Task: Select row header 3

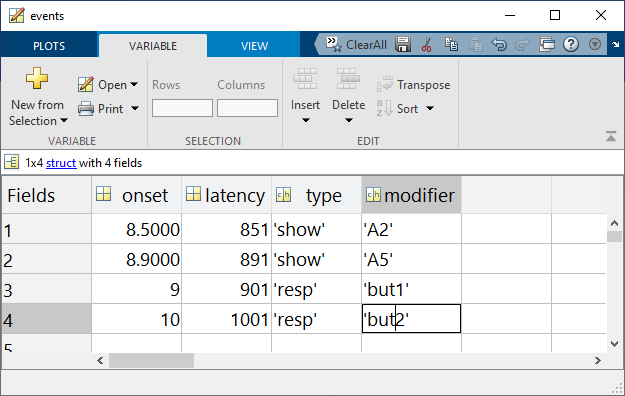Action: (46, 289)
